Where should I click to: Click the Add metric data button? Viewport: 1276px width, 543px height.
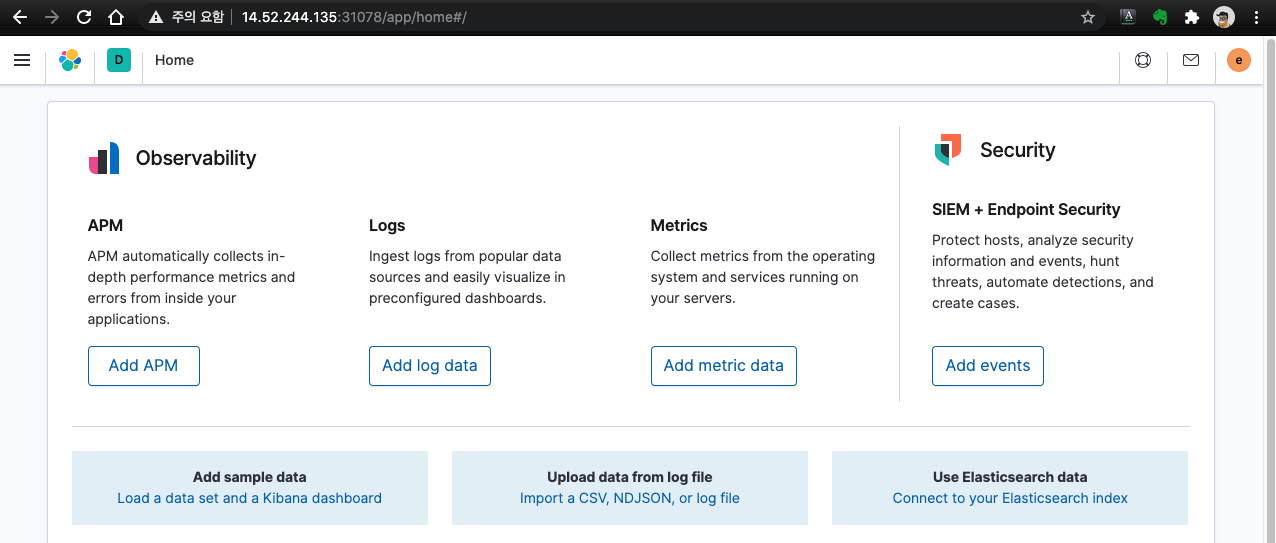pos(724,366)
